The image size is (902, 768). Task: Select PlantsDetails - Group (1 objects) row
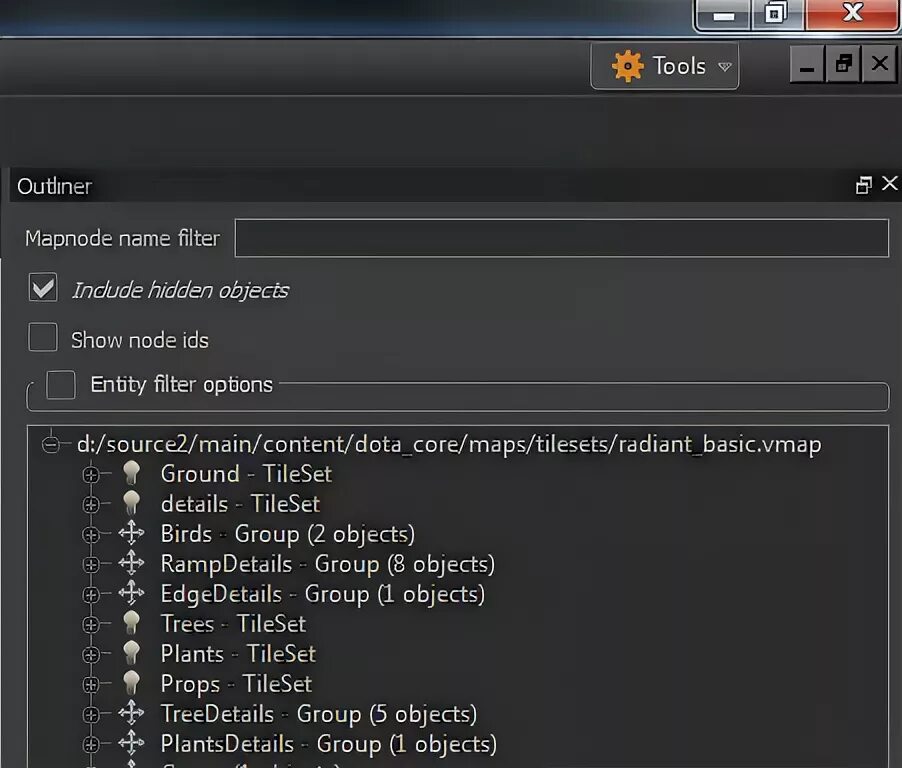point(329,743)
